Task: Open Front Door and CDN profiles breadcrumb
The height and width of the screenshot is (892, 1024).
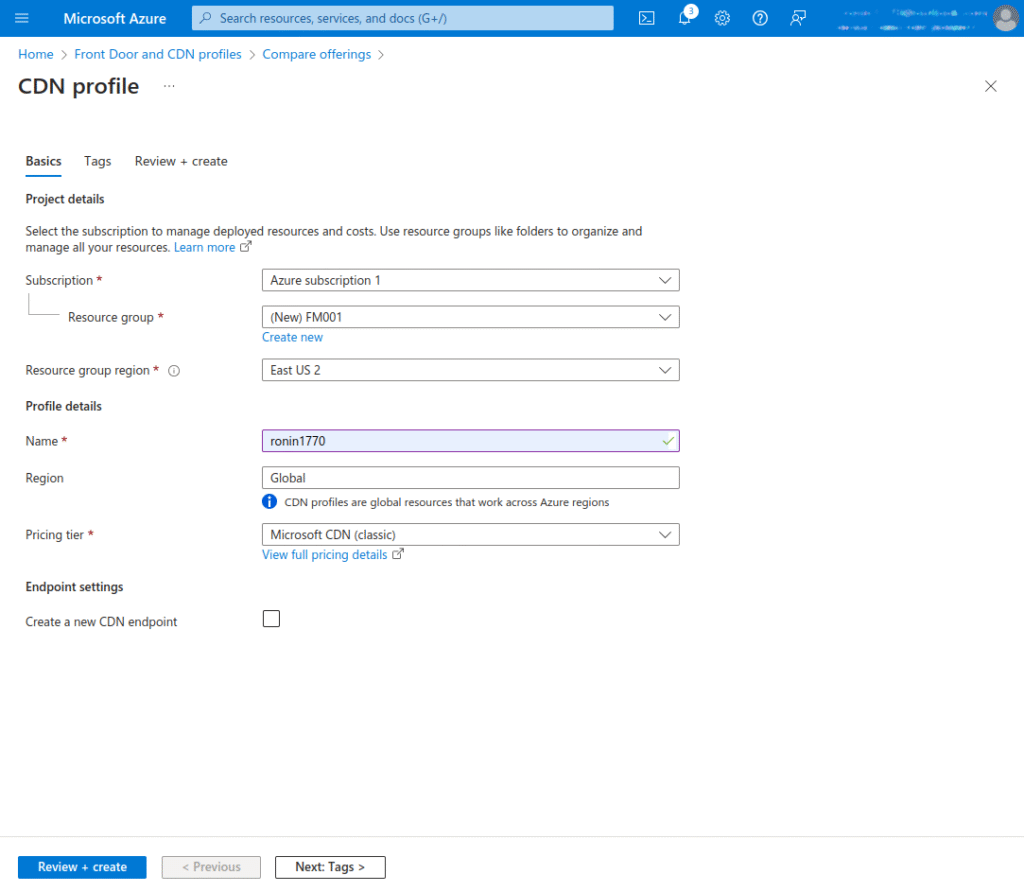Action: click(158, 54)
